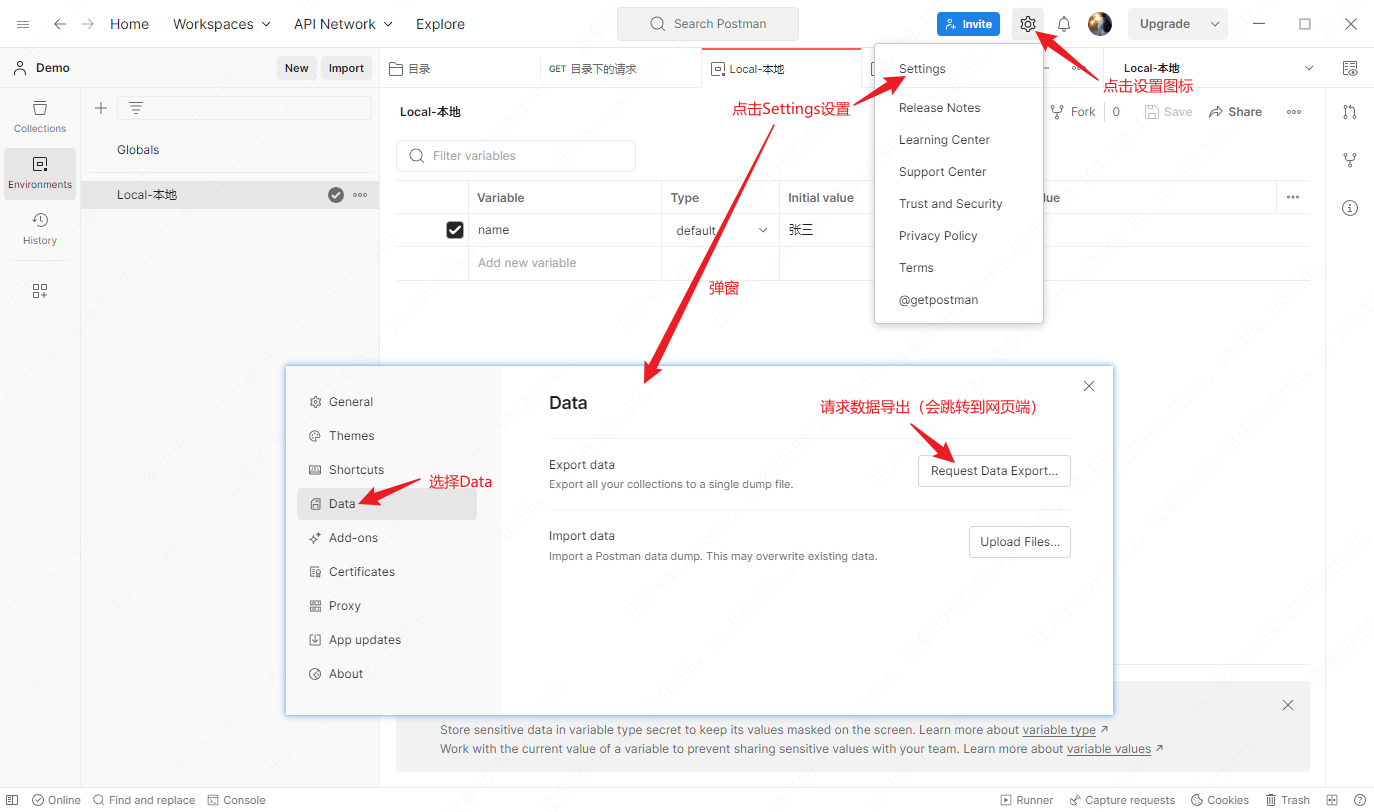The image size is (1374, 812).
Task: Go back with the left arrow
Action: pos(60,24)
